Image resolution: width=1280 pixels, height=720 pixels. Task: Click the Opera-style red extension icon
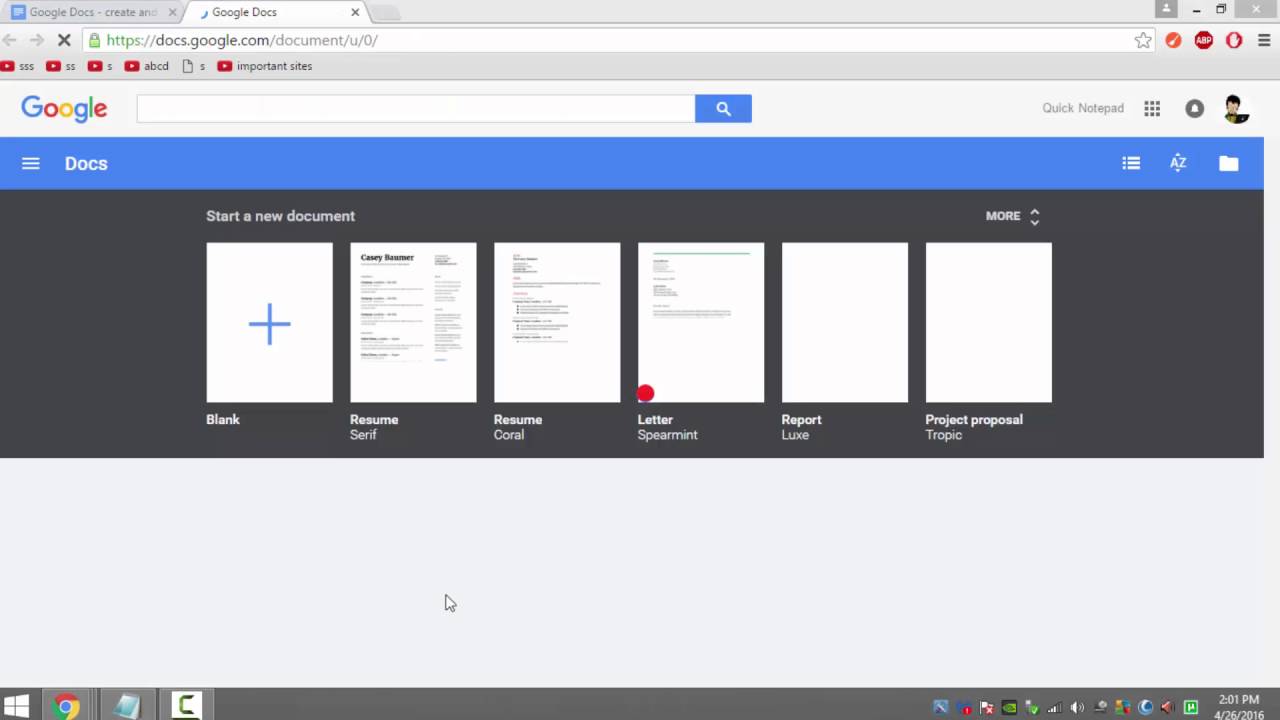tap(1234, 40)
